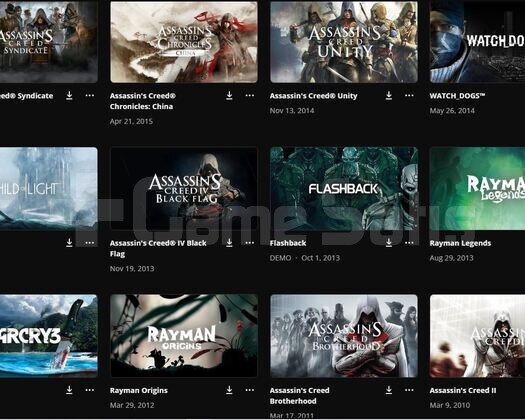Screen dimensions: 525x420
Task: Open the Assassin's Creed Syndicate cover art
Action: click(x=49, y=42)
